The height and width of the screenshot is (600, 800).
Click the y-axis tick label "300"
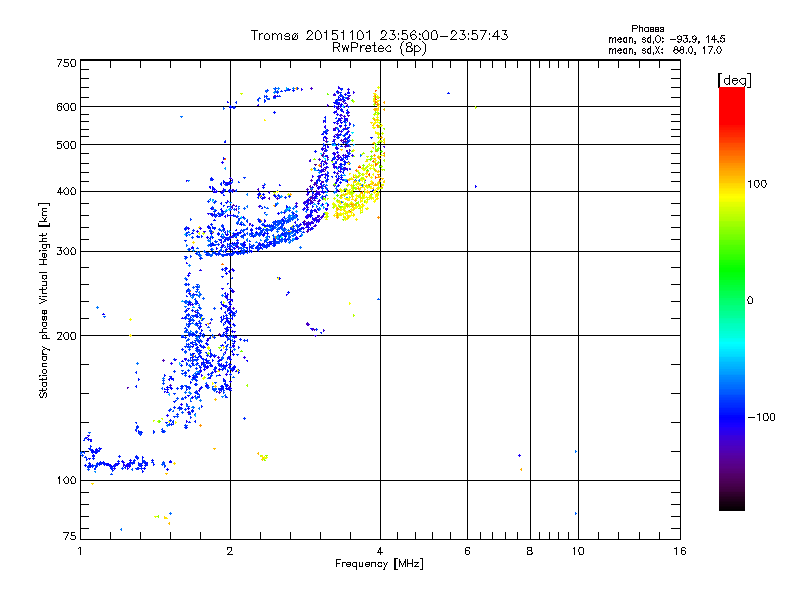(x=66, y=251)
